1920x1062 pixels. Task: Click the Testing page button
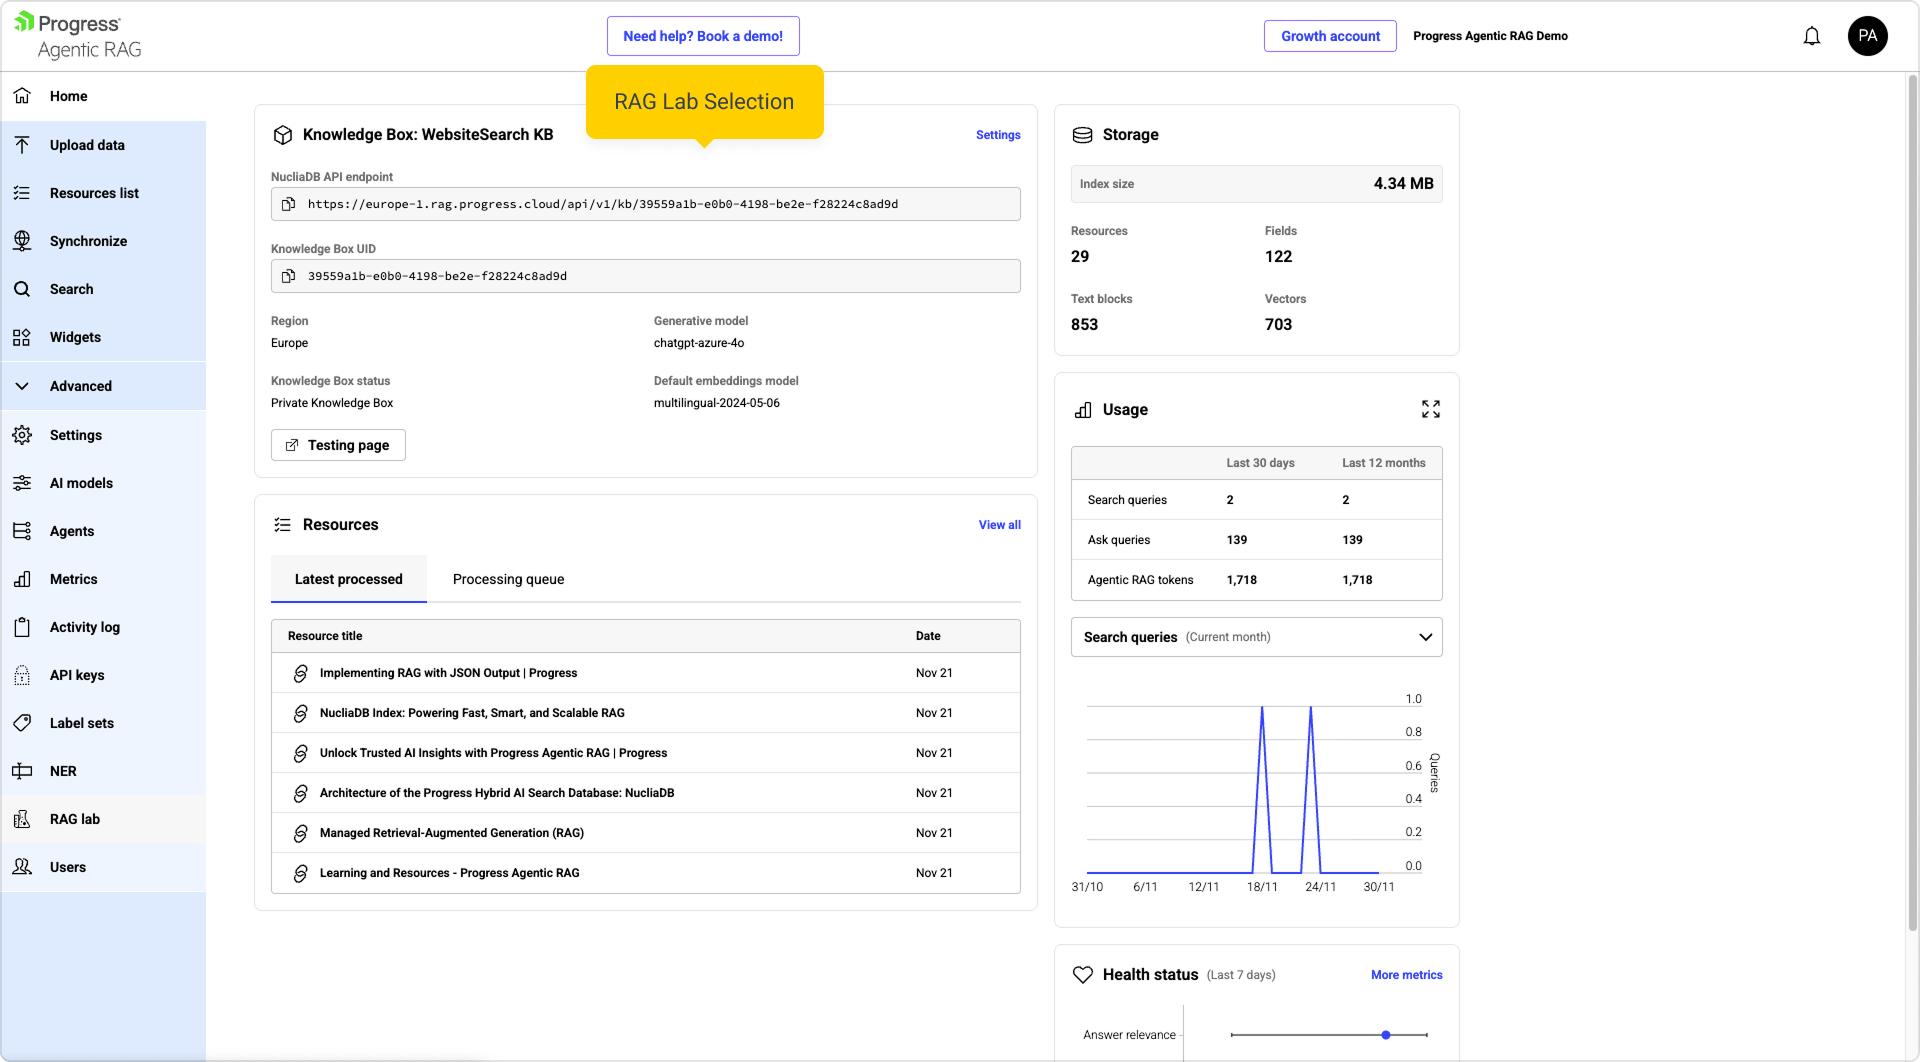coord(338,445)
